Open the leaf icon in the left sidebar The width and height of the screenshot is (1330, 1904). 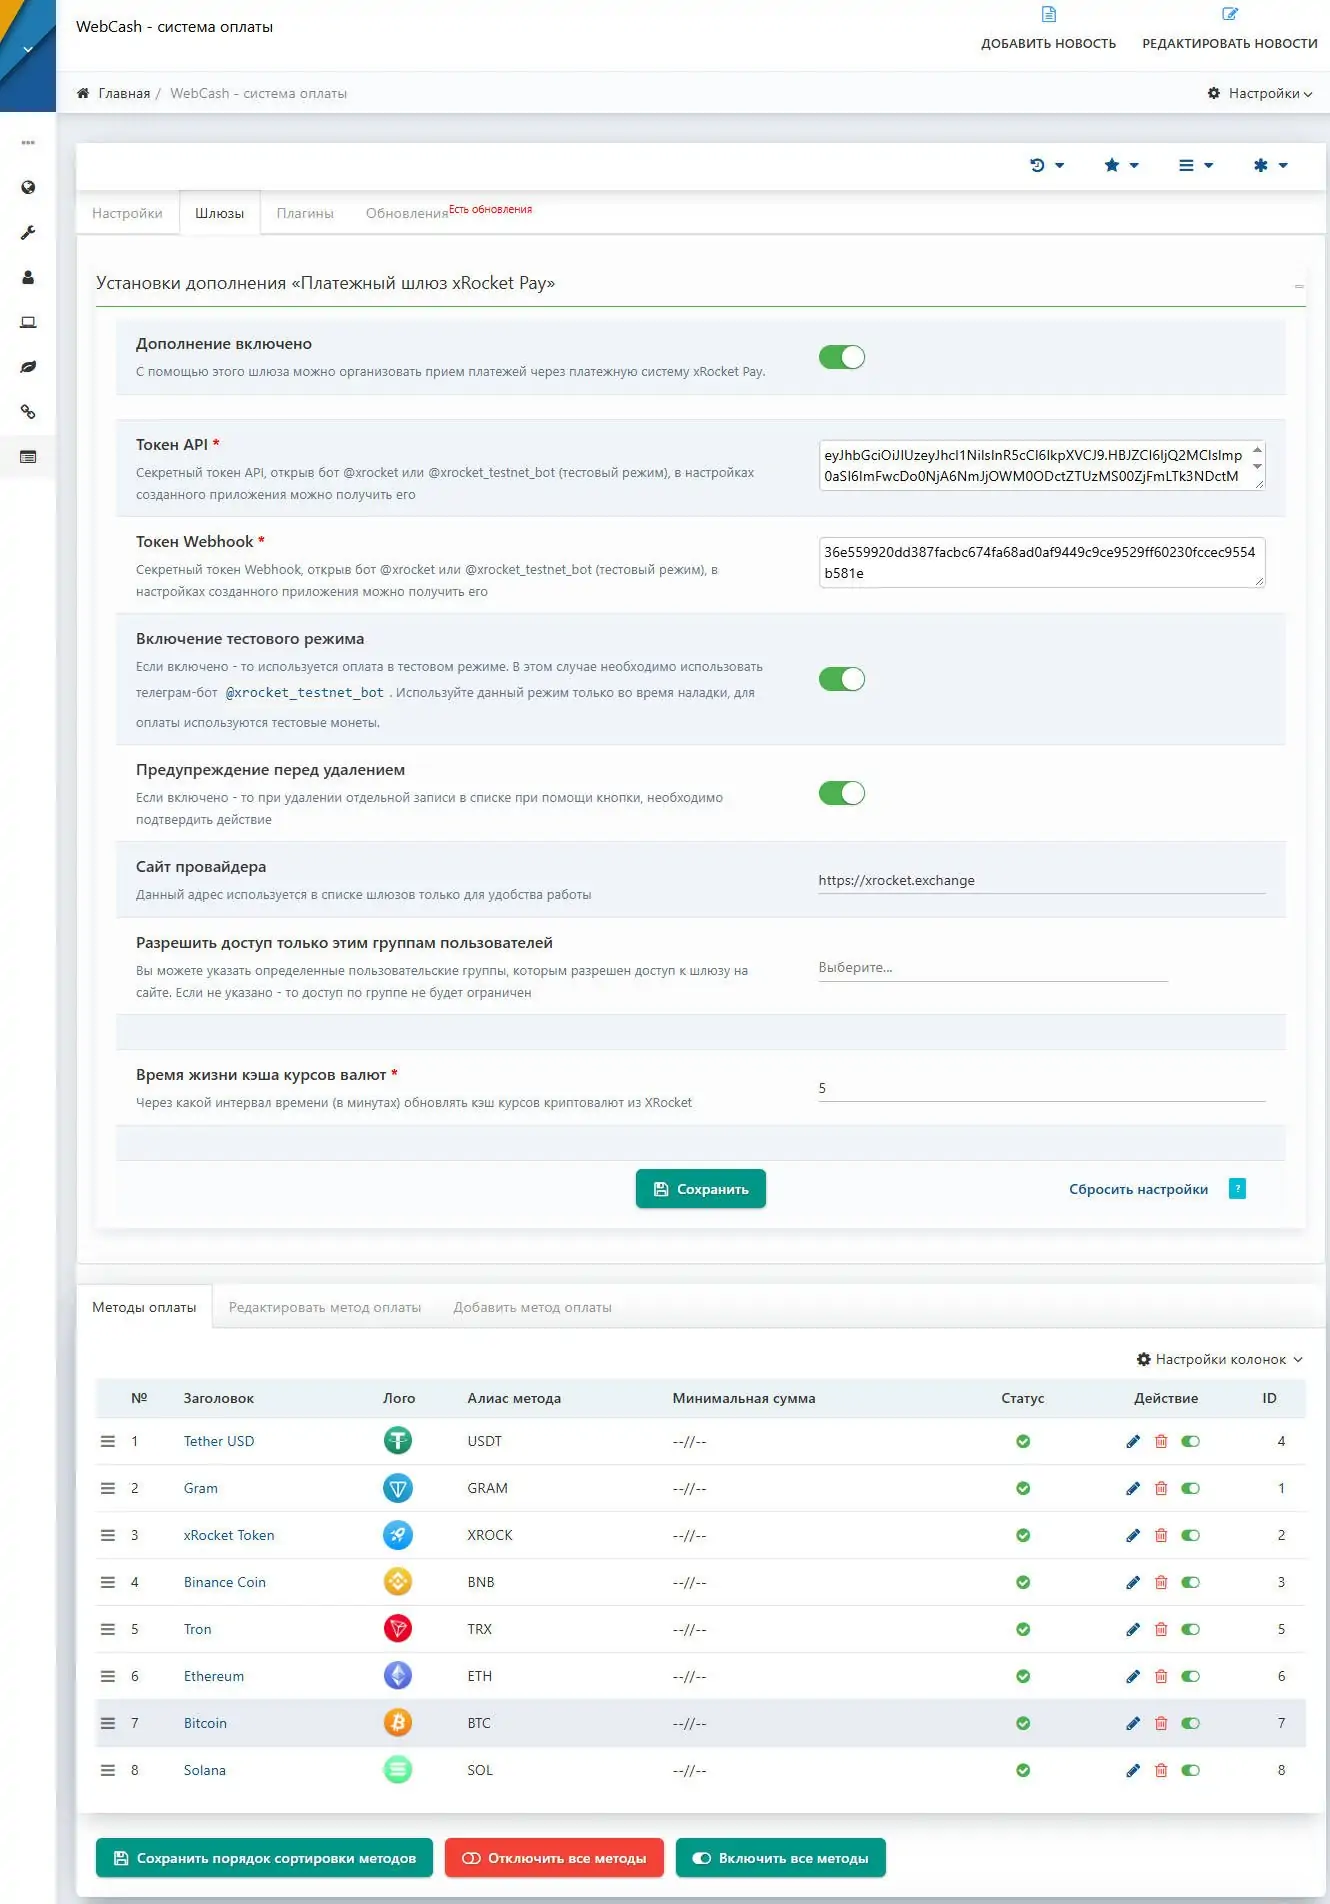click(x=28, y=367)
